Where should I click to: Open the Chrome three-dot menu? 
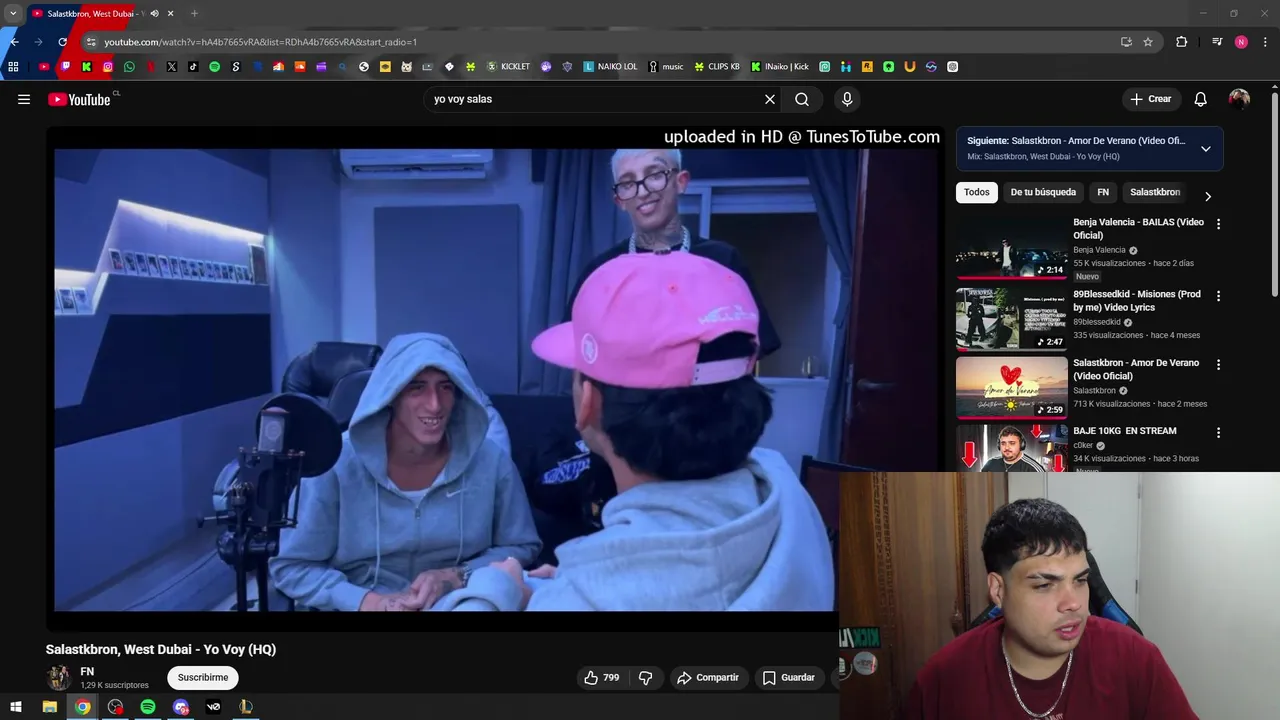click(x=1266, y=42)
